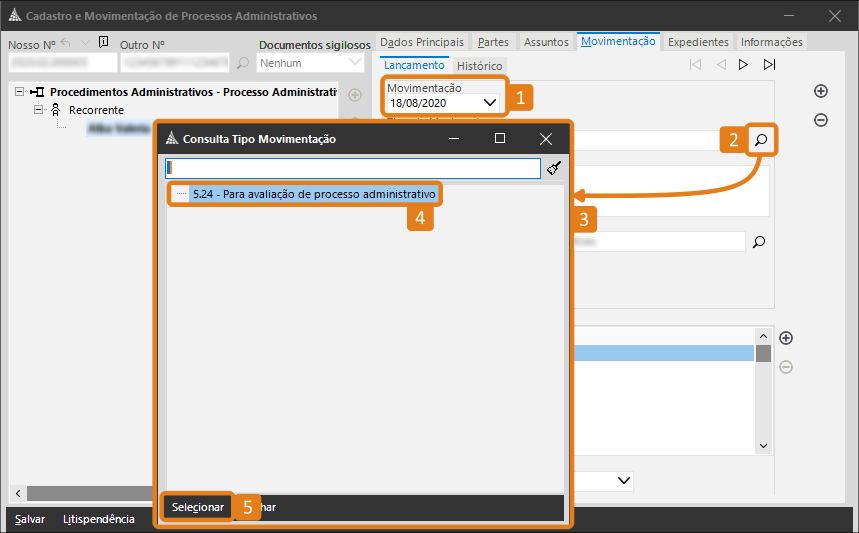This screenshot has width=859, height=533.
Task: Go to the next record arrow
Action: [743, 65]
